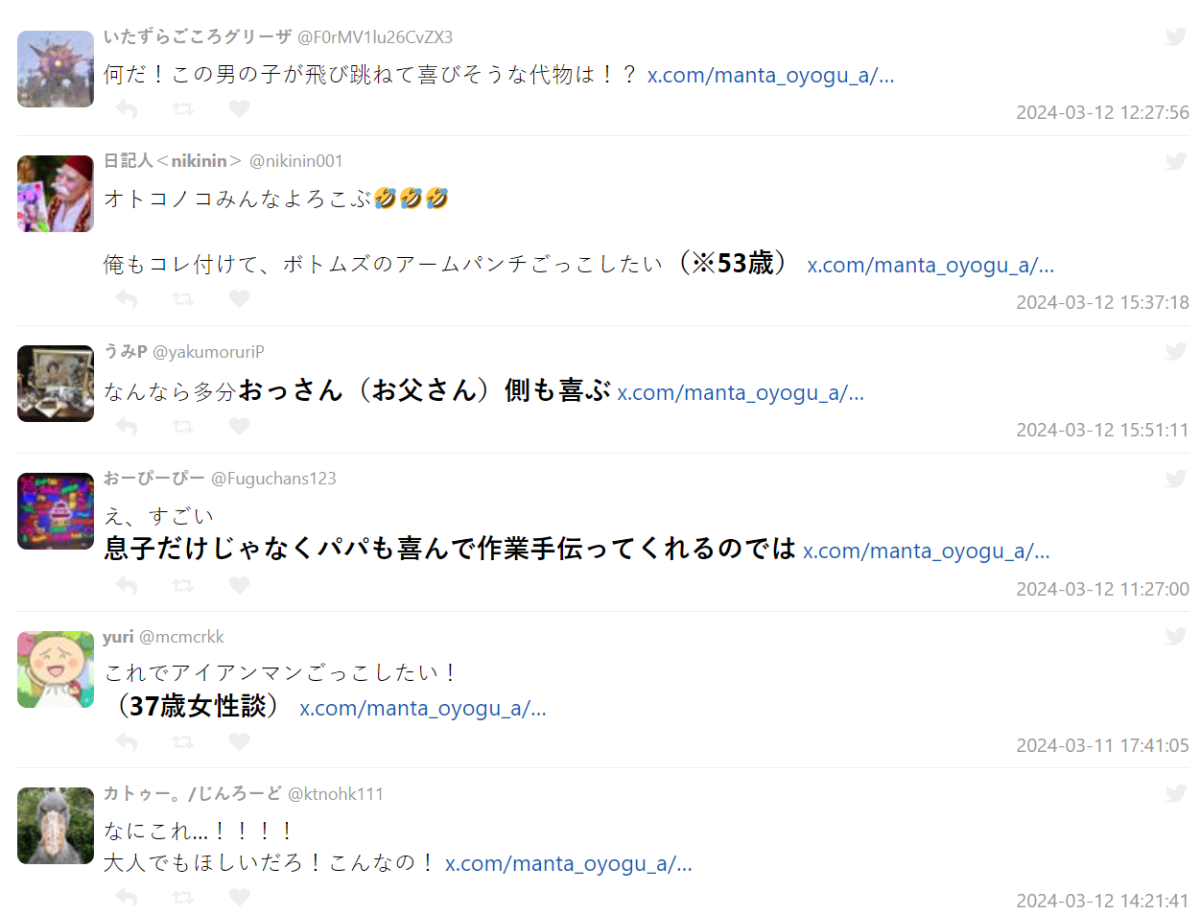Open @Fuguchans123 handle link
Image resolution: width=1200 pixels, height=915 pixels.
(x=273, y=478)
